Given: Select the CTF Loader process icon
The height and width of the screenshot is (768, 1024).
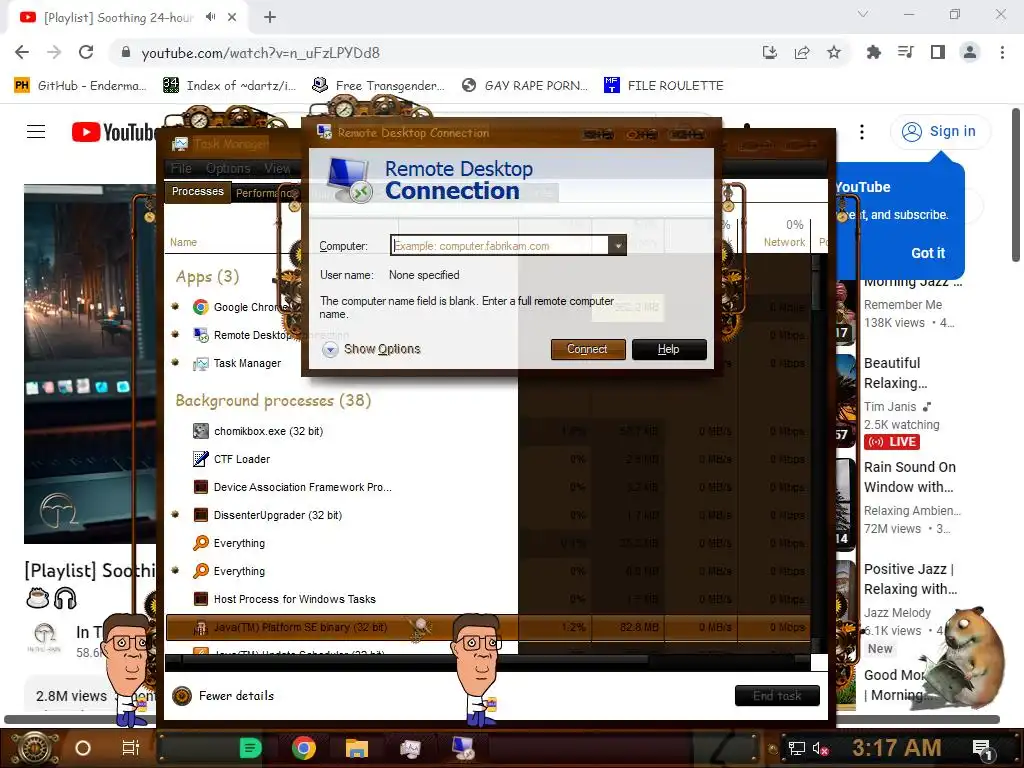Looking at the screenshot, I should click(200, 459).
